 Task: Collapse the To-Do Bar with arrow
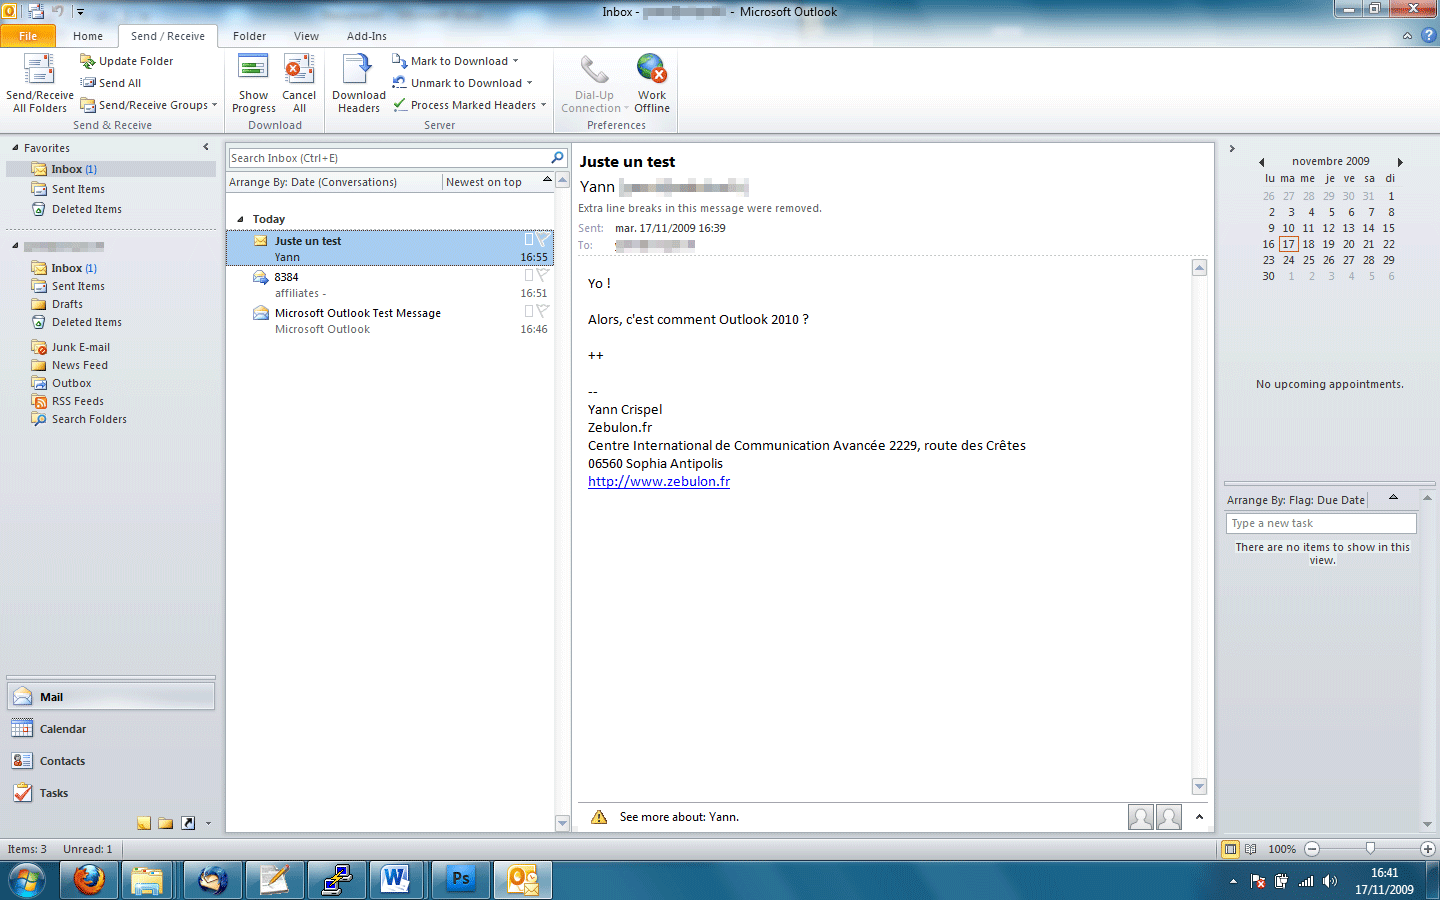[1232, 149]
